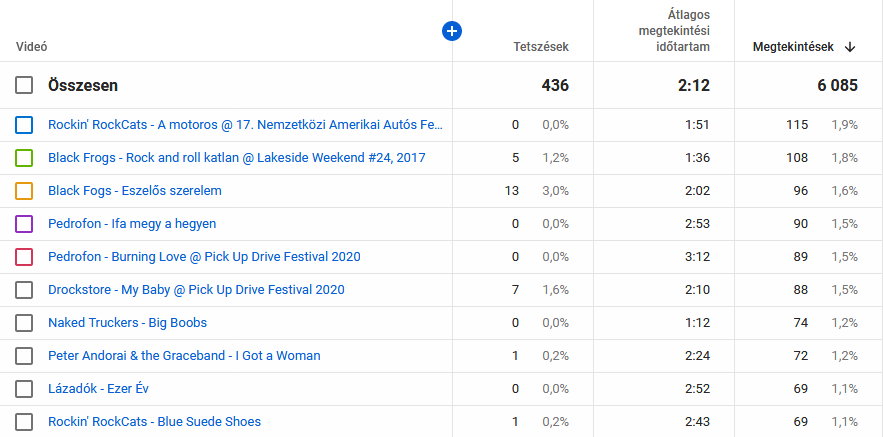Open Rockin' RockCats - Blue Suede Shoes link
883x437 pixels.
pos(154,422)
